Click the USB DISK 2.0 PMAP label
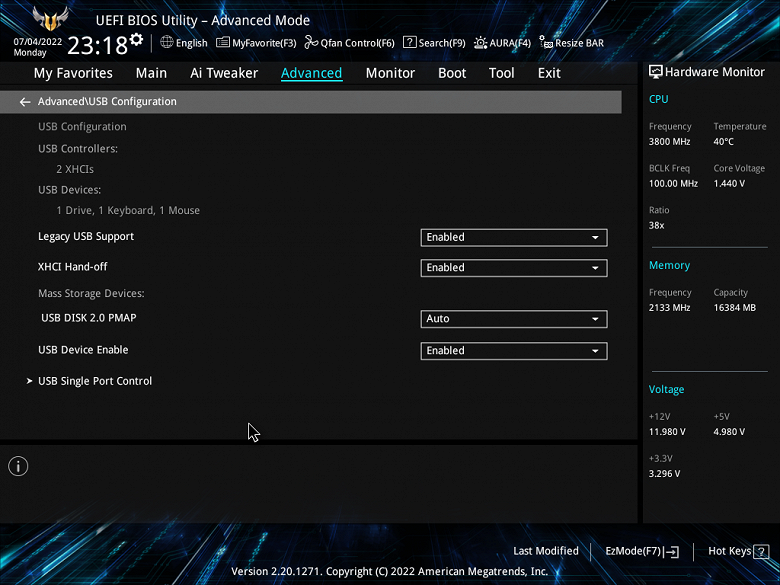Screen dimensions: 780x585 pos(89,318)
